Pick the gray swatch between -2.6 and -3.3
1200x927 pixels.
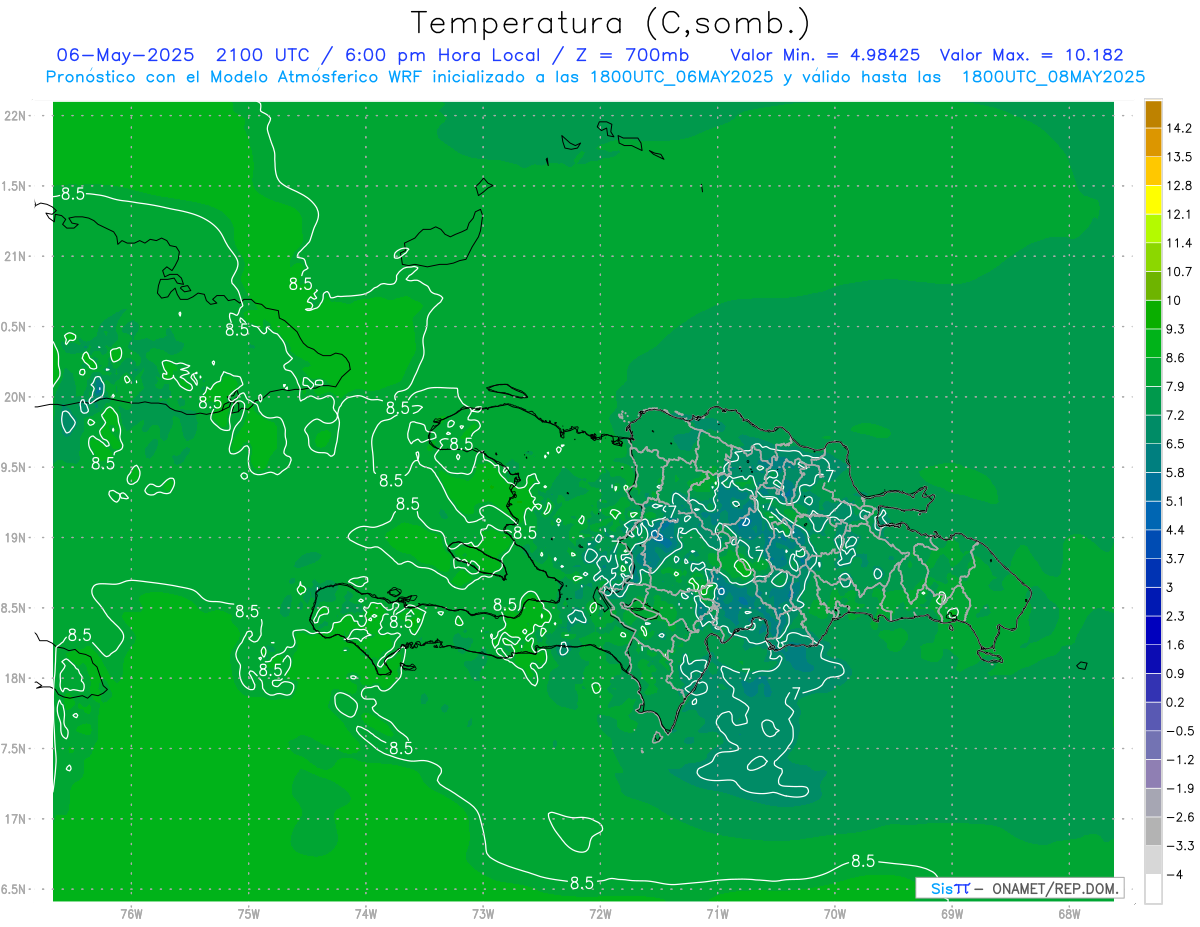click(x=1153, y=831)
